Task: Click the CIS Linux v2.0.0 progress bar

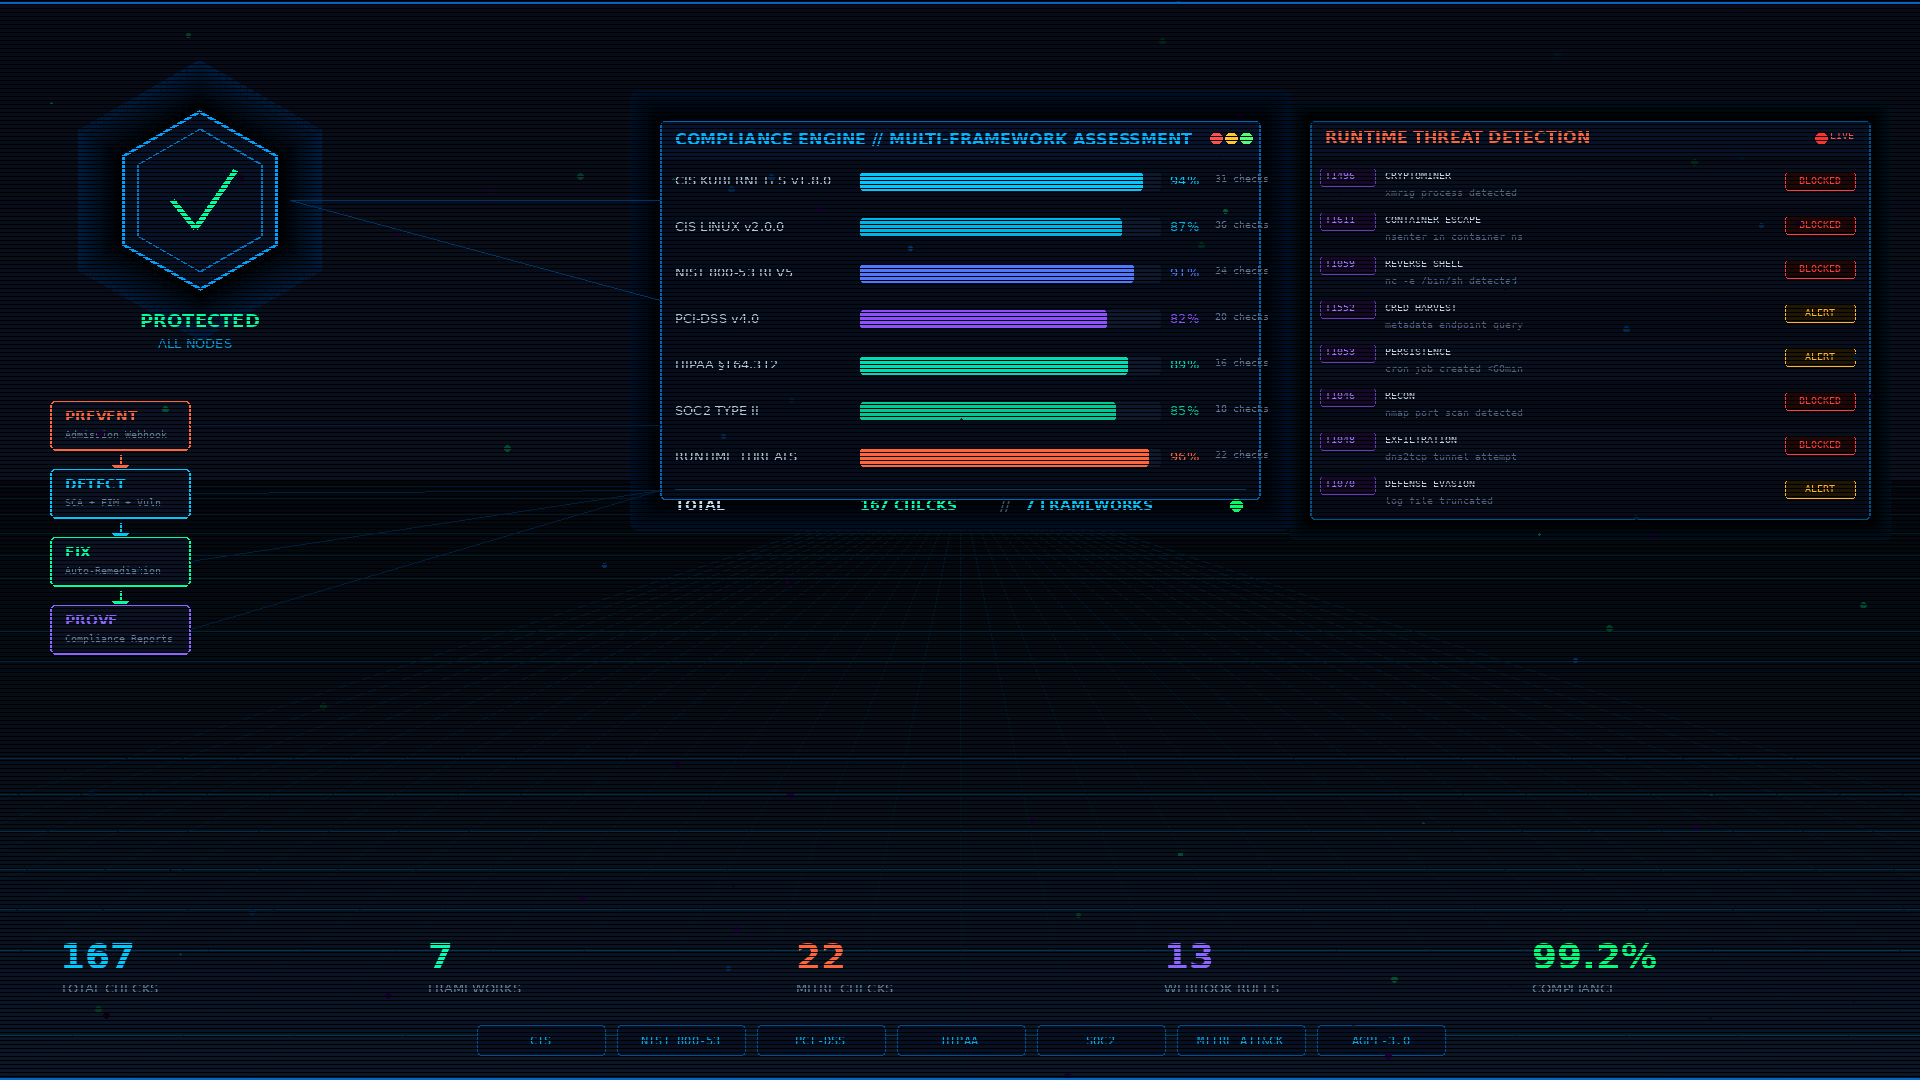Action: pyautogui.click(x=1010, y=227)
